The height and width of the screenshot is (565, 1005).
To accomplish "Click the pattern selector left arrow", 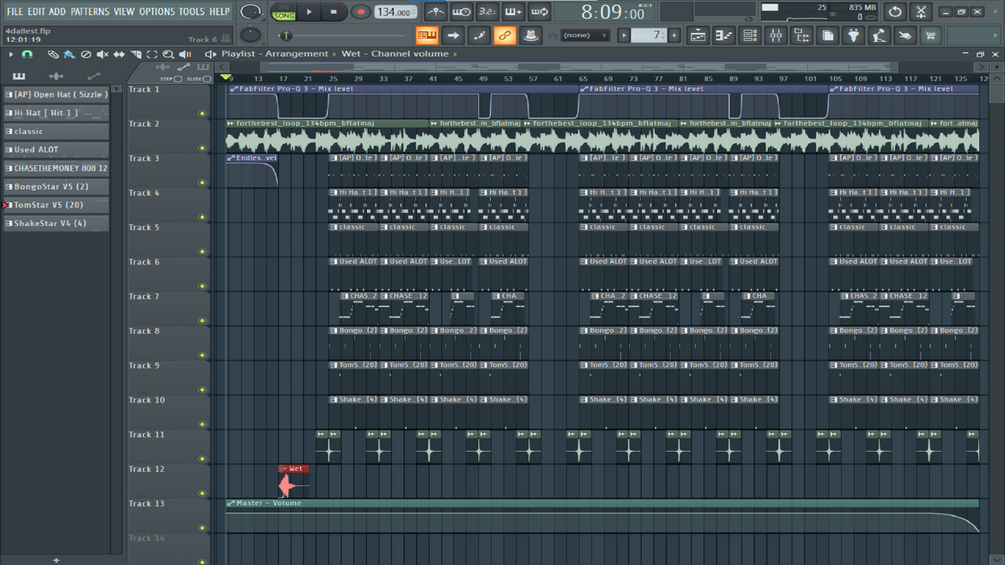I will pyautogui.click(x=623, y=36).
